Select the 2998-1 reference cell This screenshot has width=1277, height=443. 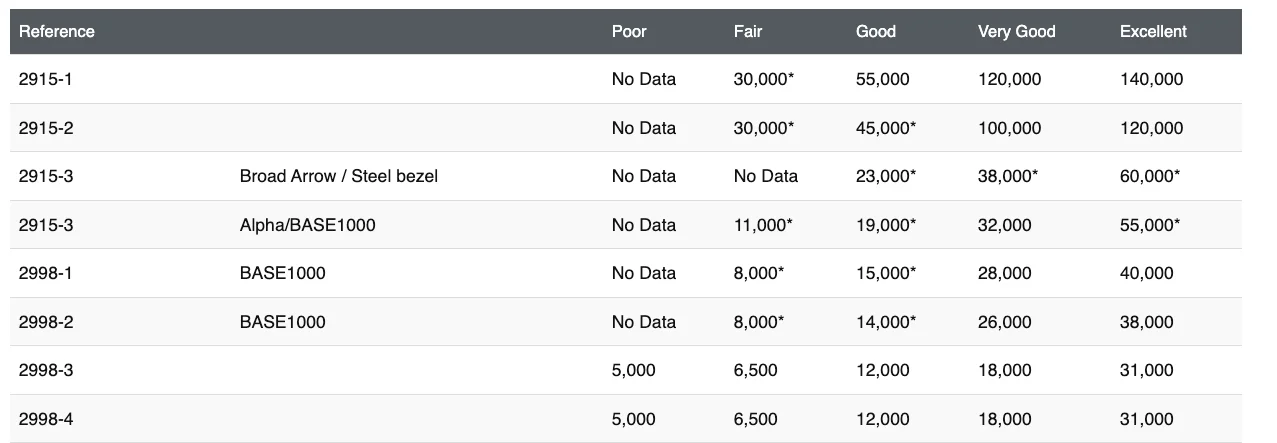[x=46, y=273]
